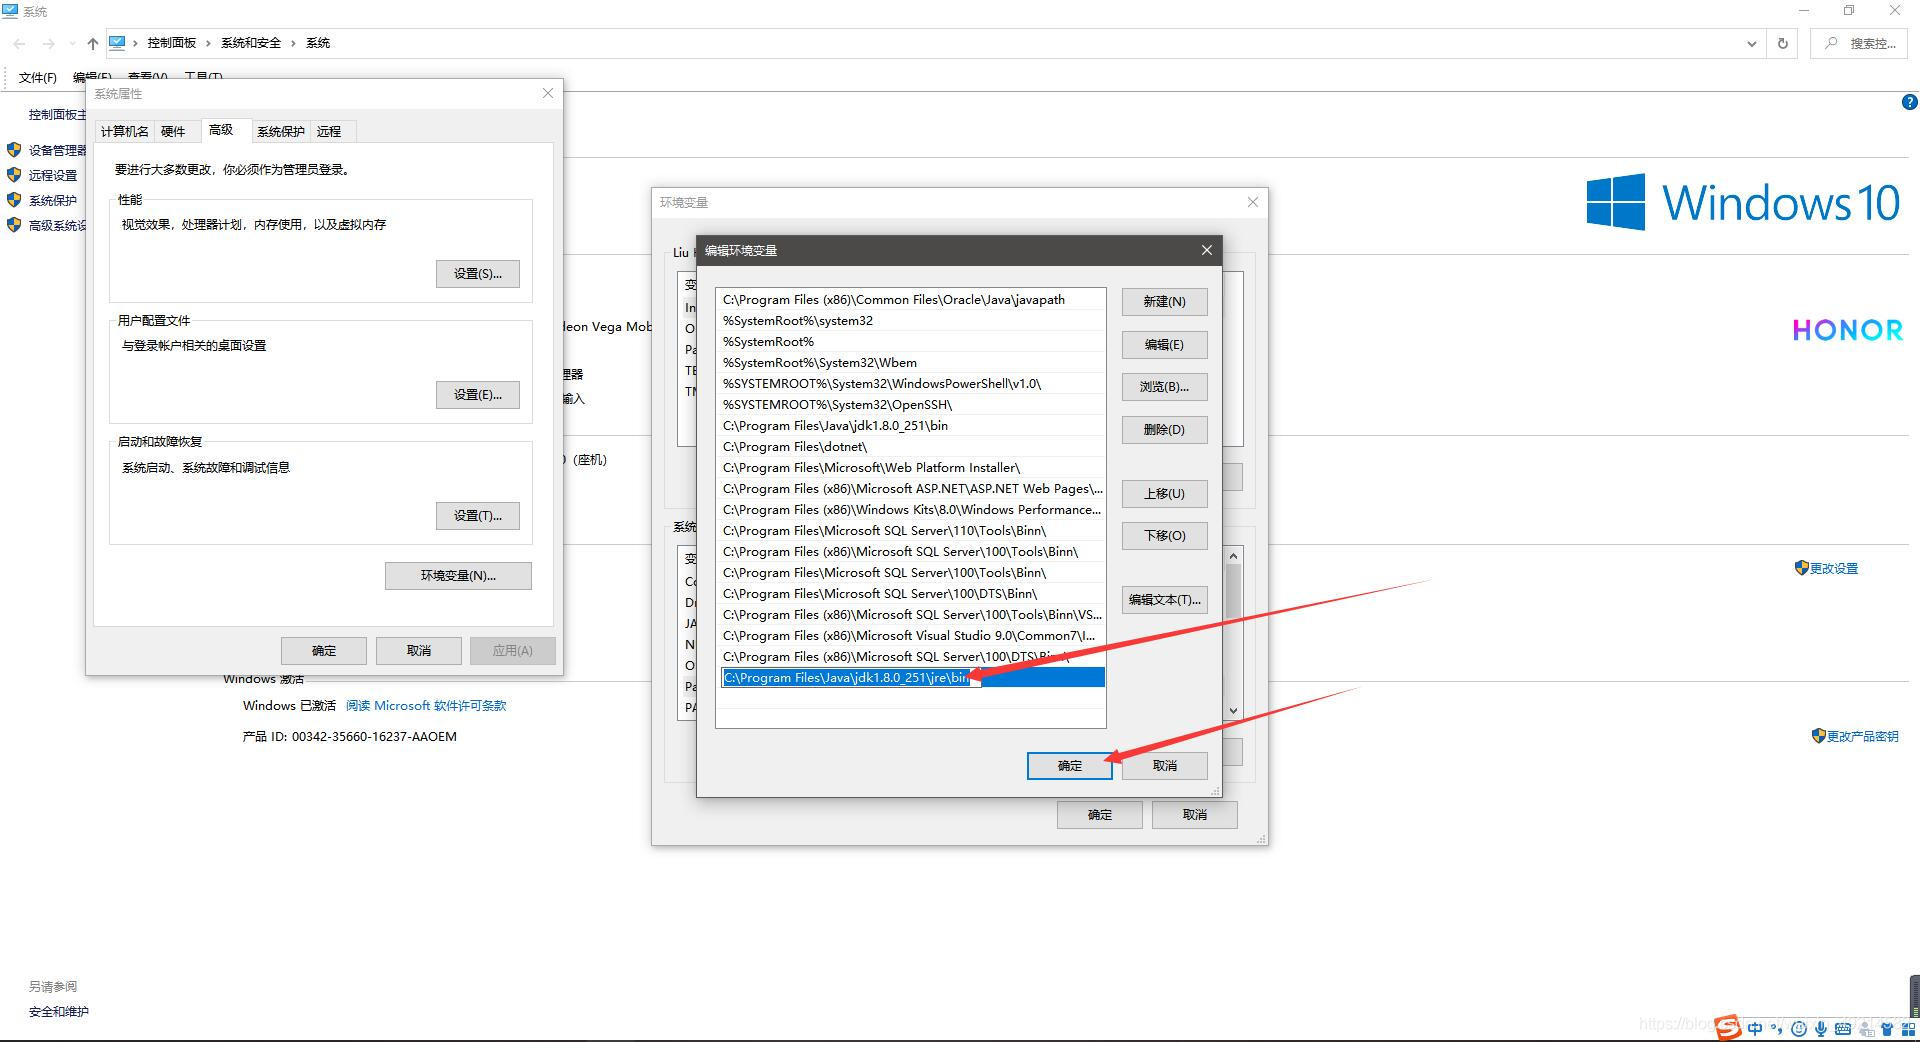Go back in the Control Panel window

pos(20,43)
